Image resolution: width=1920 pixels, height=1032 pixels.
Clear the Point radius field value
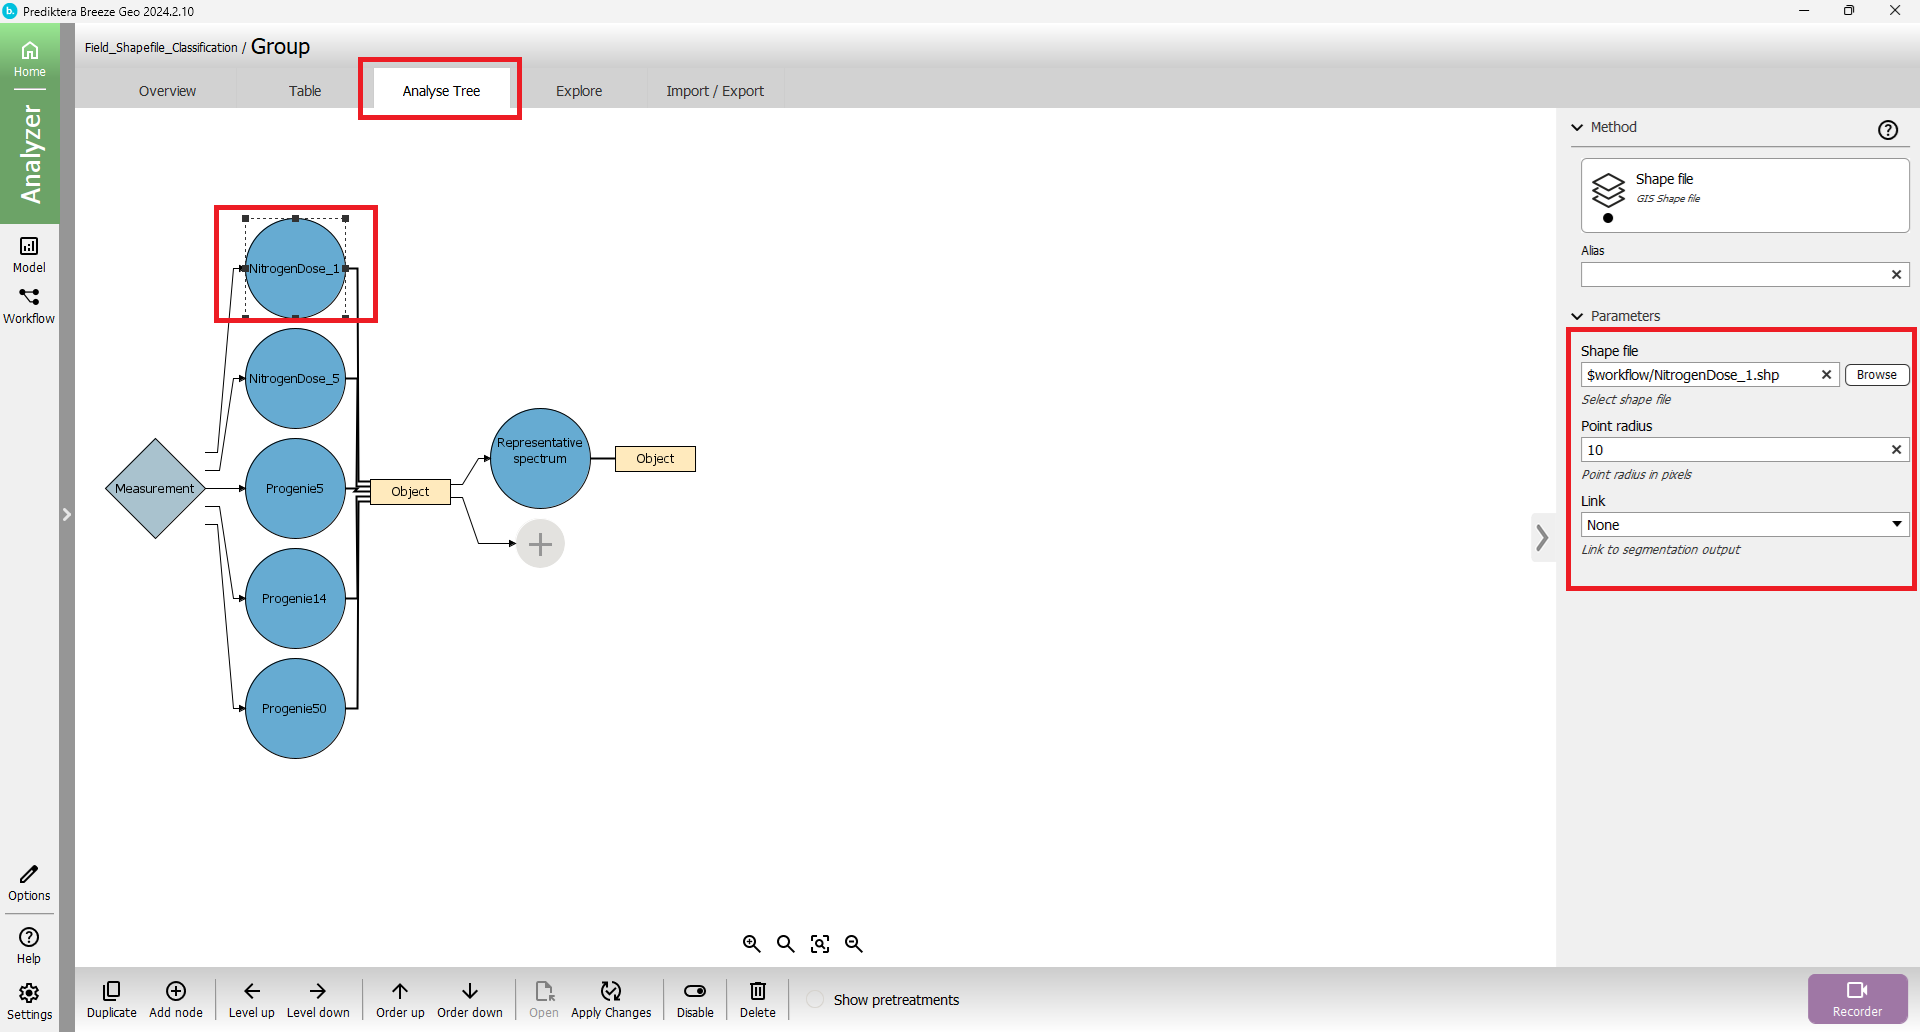pos(1896,450)
